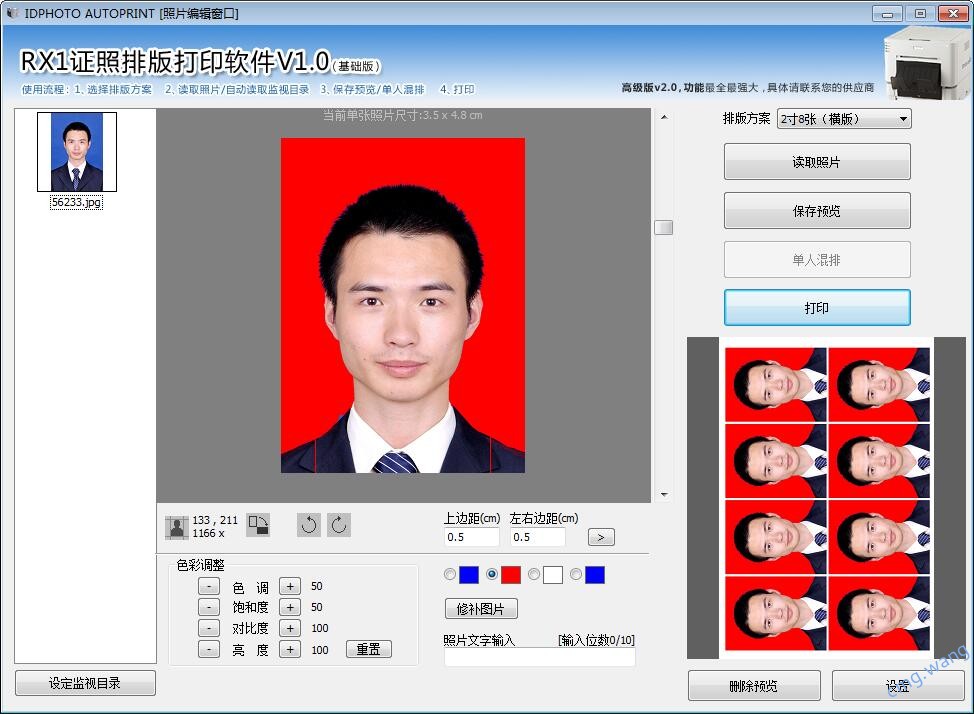The width and height of the screenshot is (974, 714).
Task: Select the white background radio button
Action: [x=534, y=575]
